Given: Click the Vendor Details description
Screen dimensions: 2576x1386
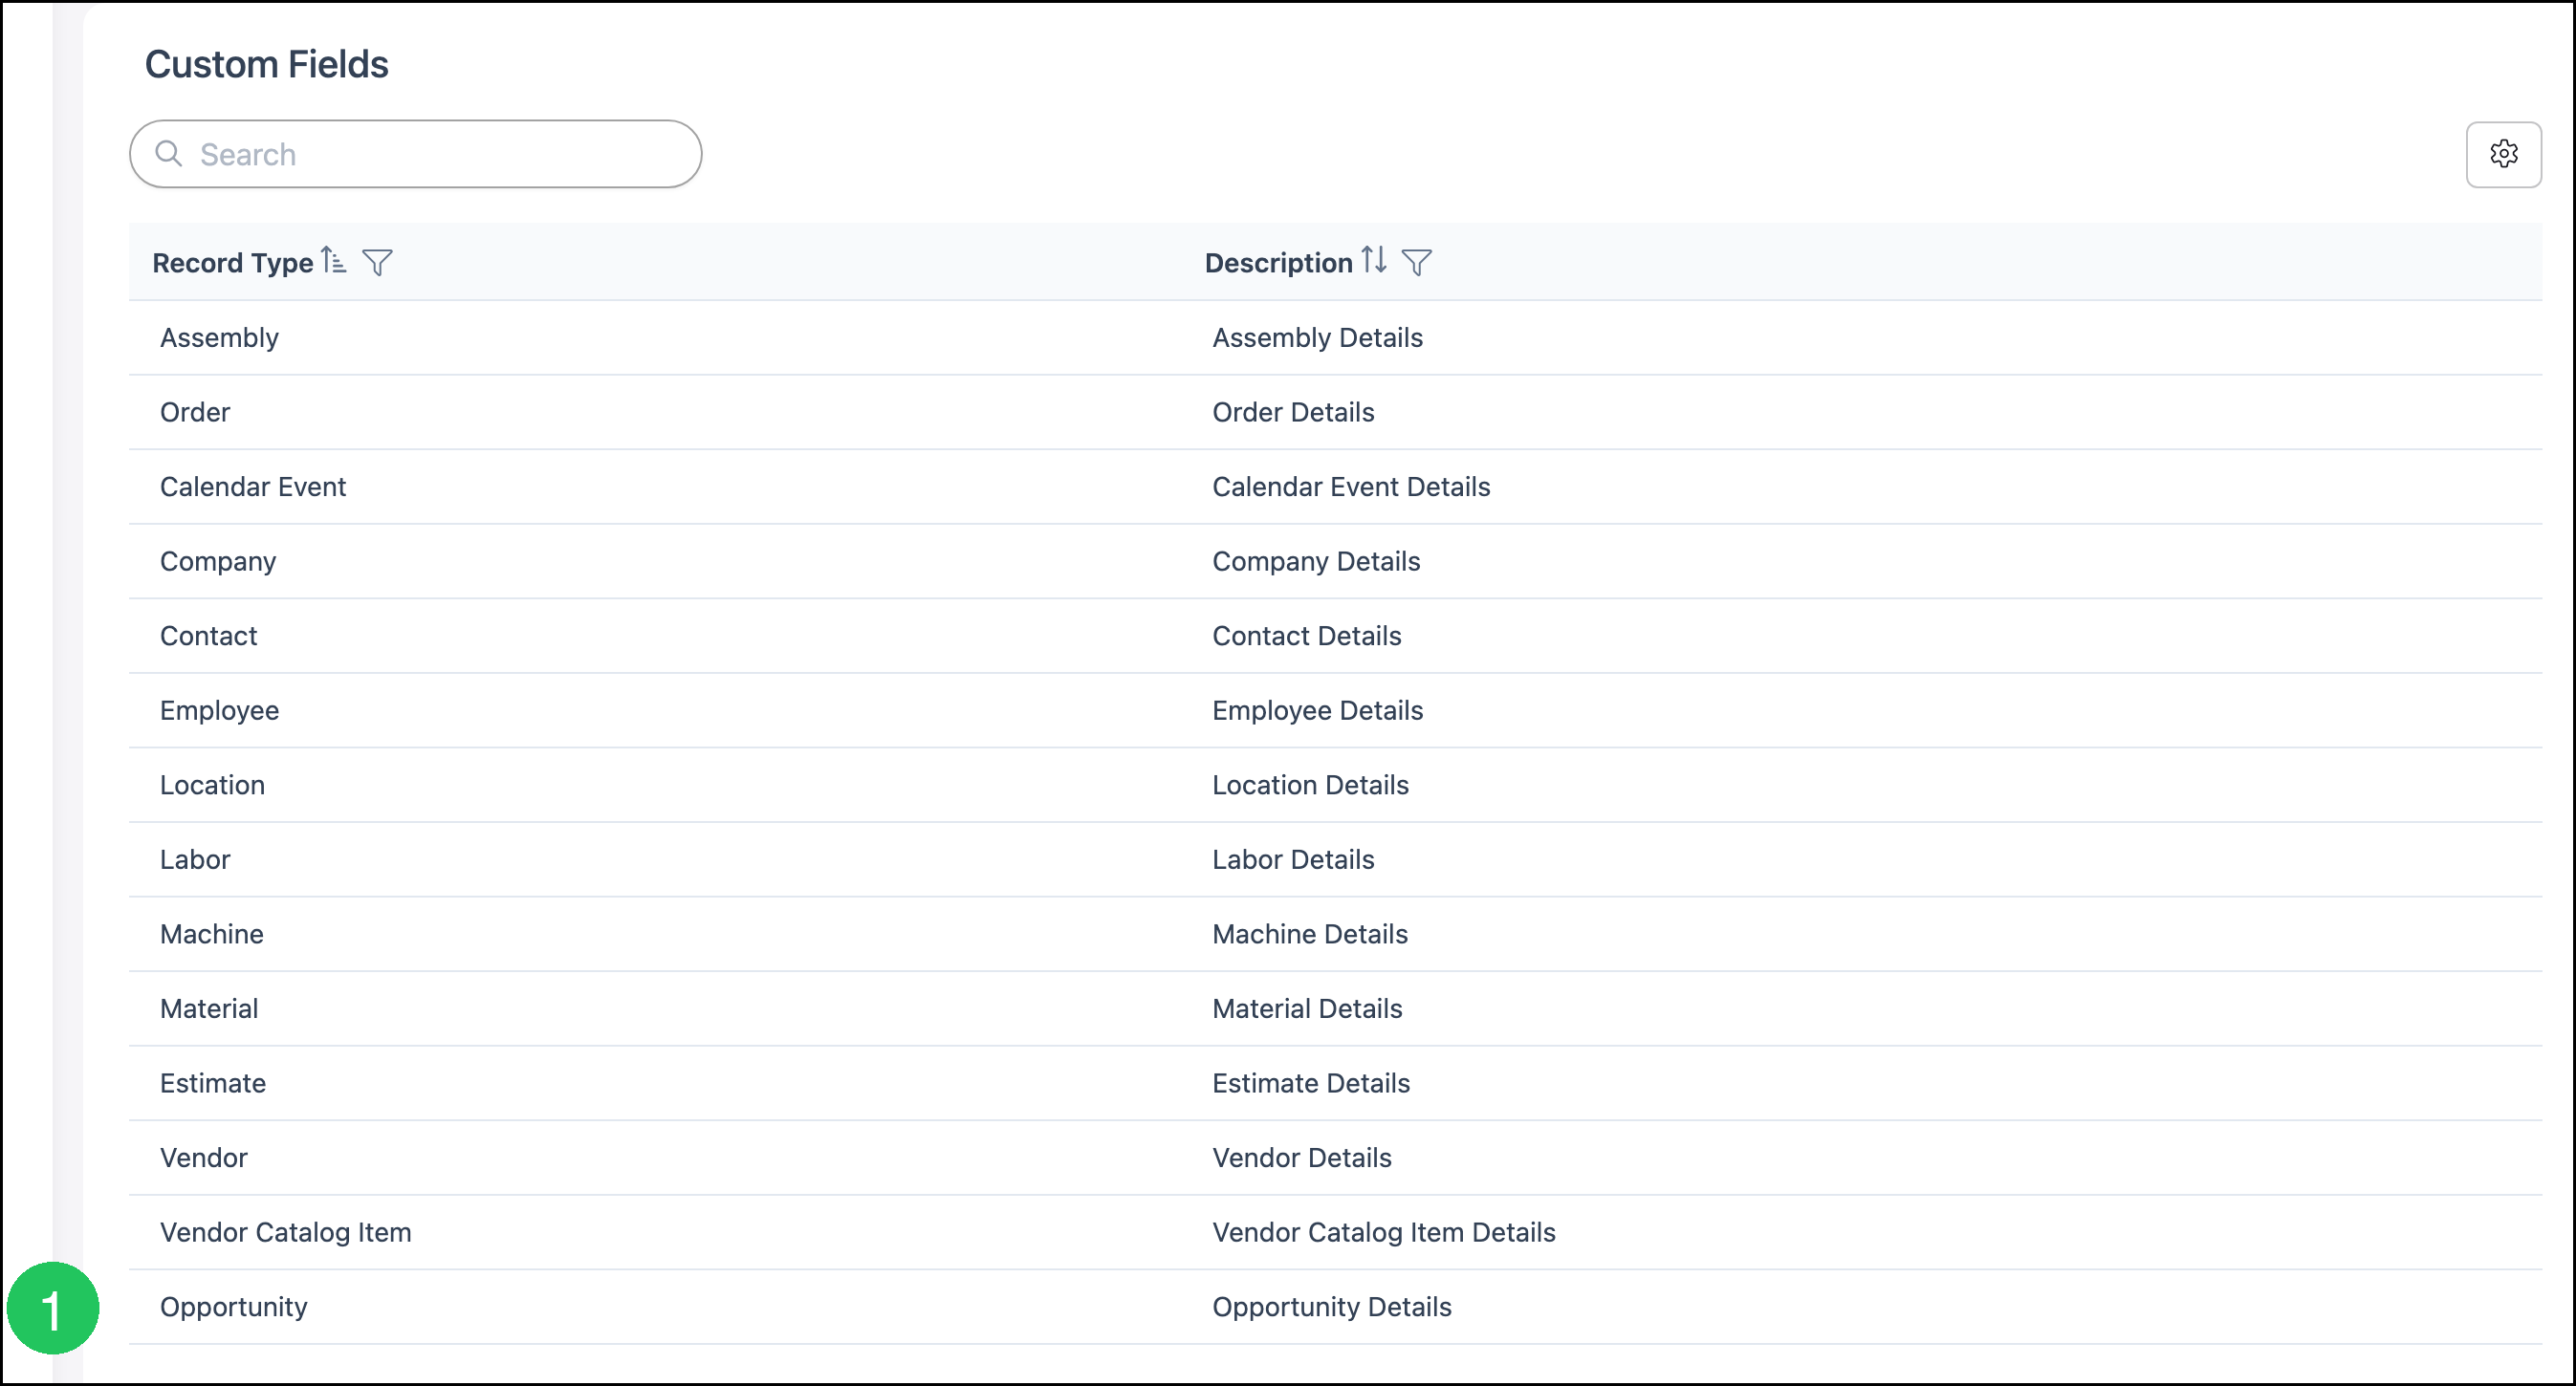Looking at the screenshot, I should (1302, 1158).
